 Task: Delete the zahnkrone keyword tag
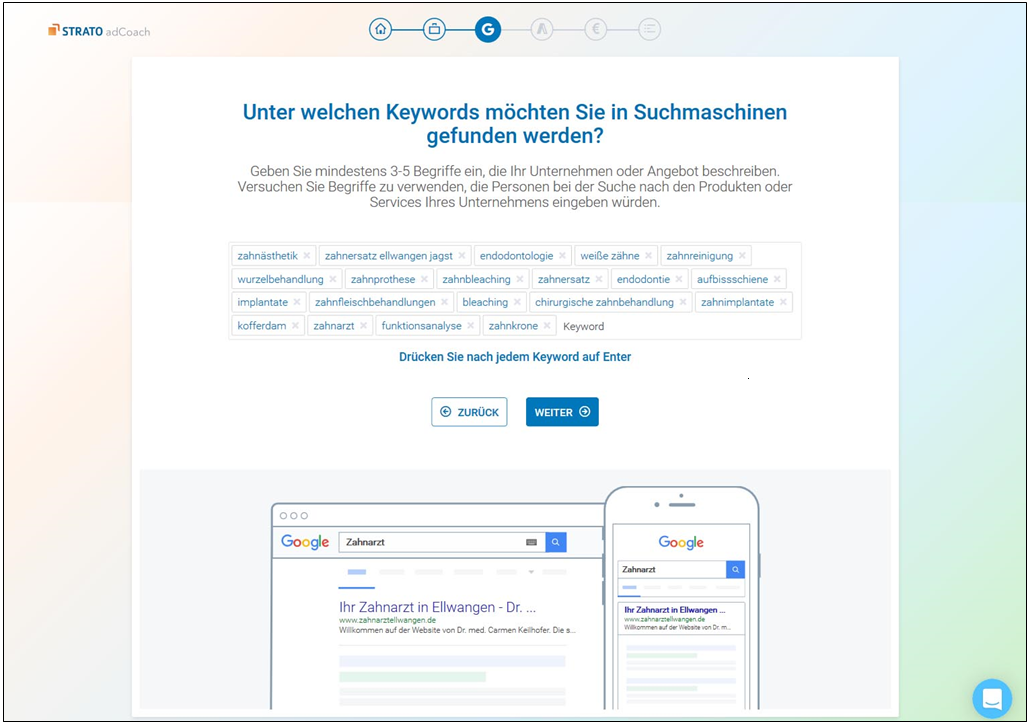point(547,326)
